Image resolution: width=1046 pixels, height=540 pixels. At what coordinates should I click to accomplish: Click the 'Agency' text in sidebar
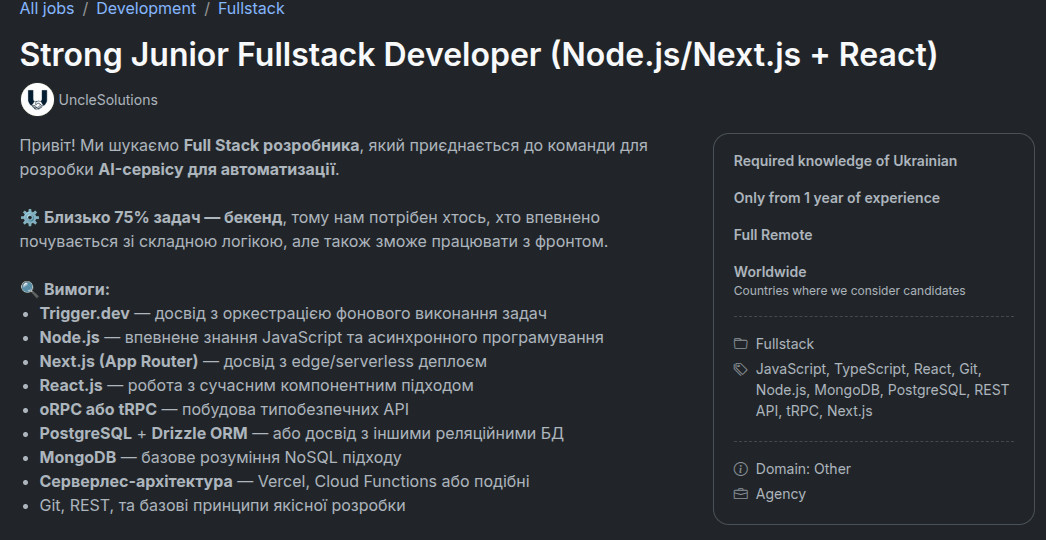click(780, 495)
